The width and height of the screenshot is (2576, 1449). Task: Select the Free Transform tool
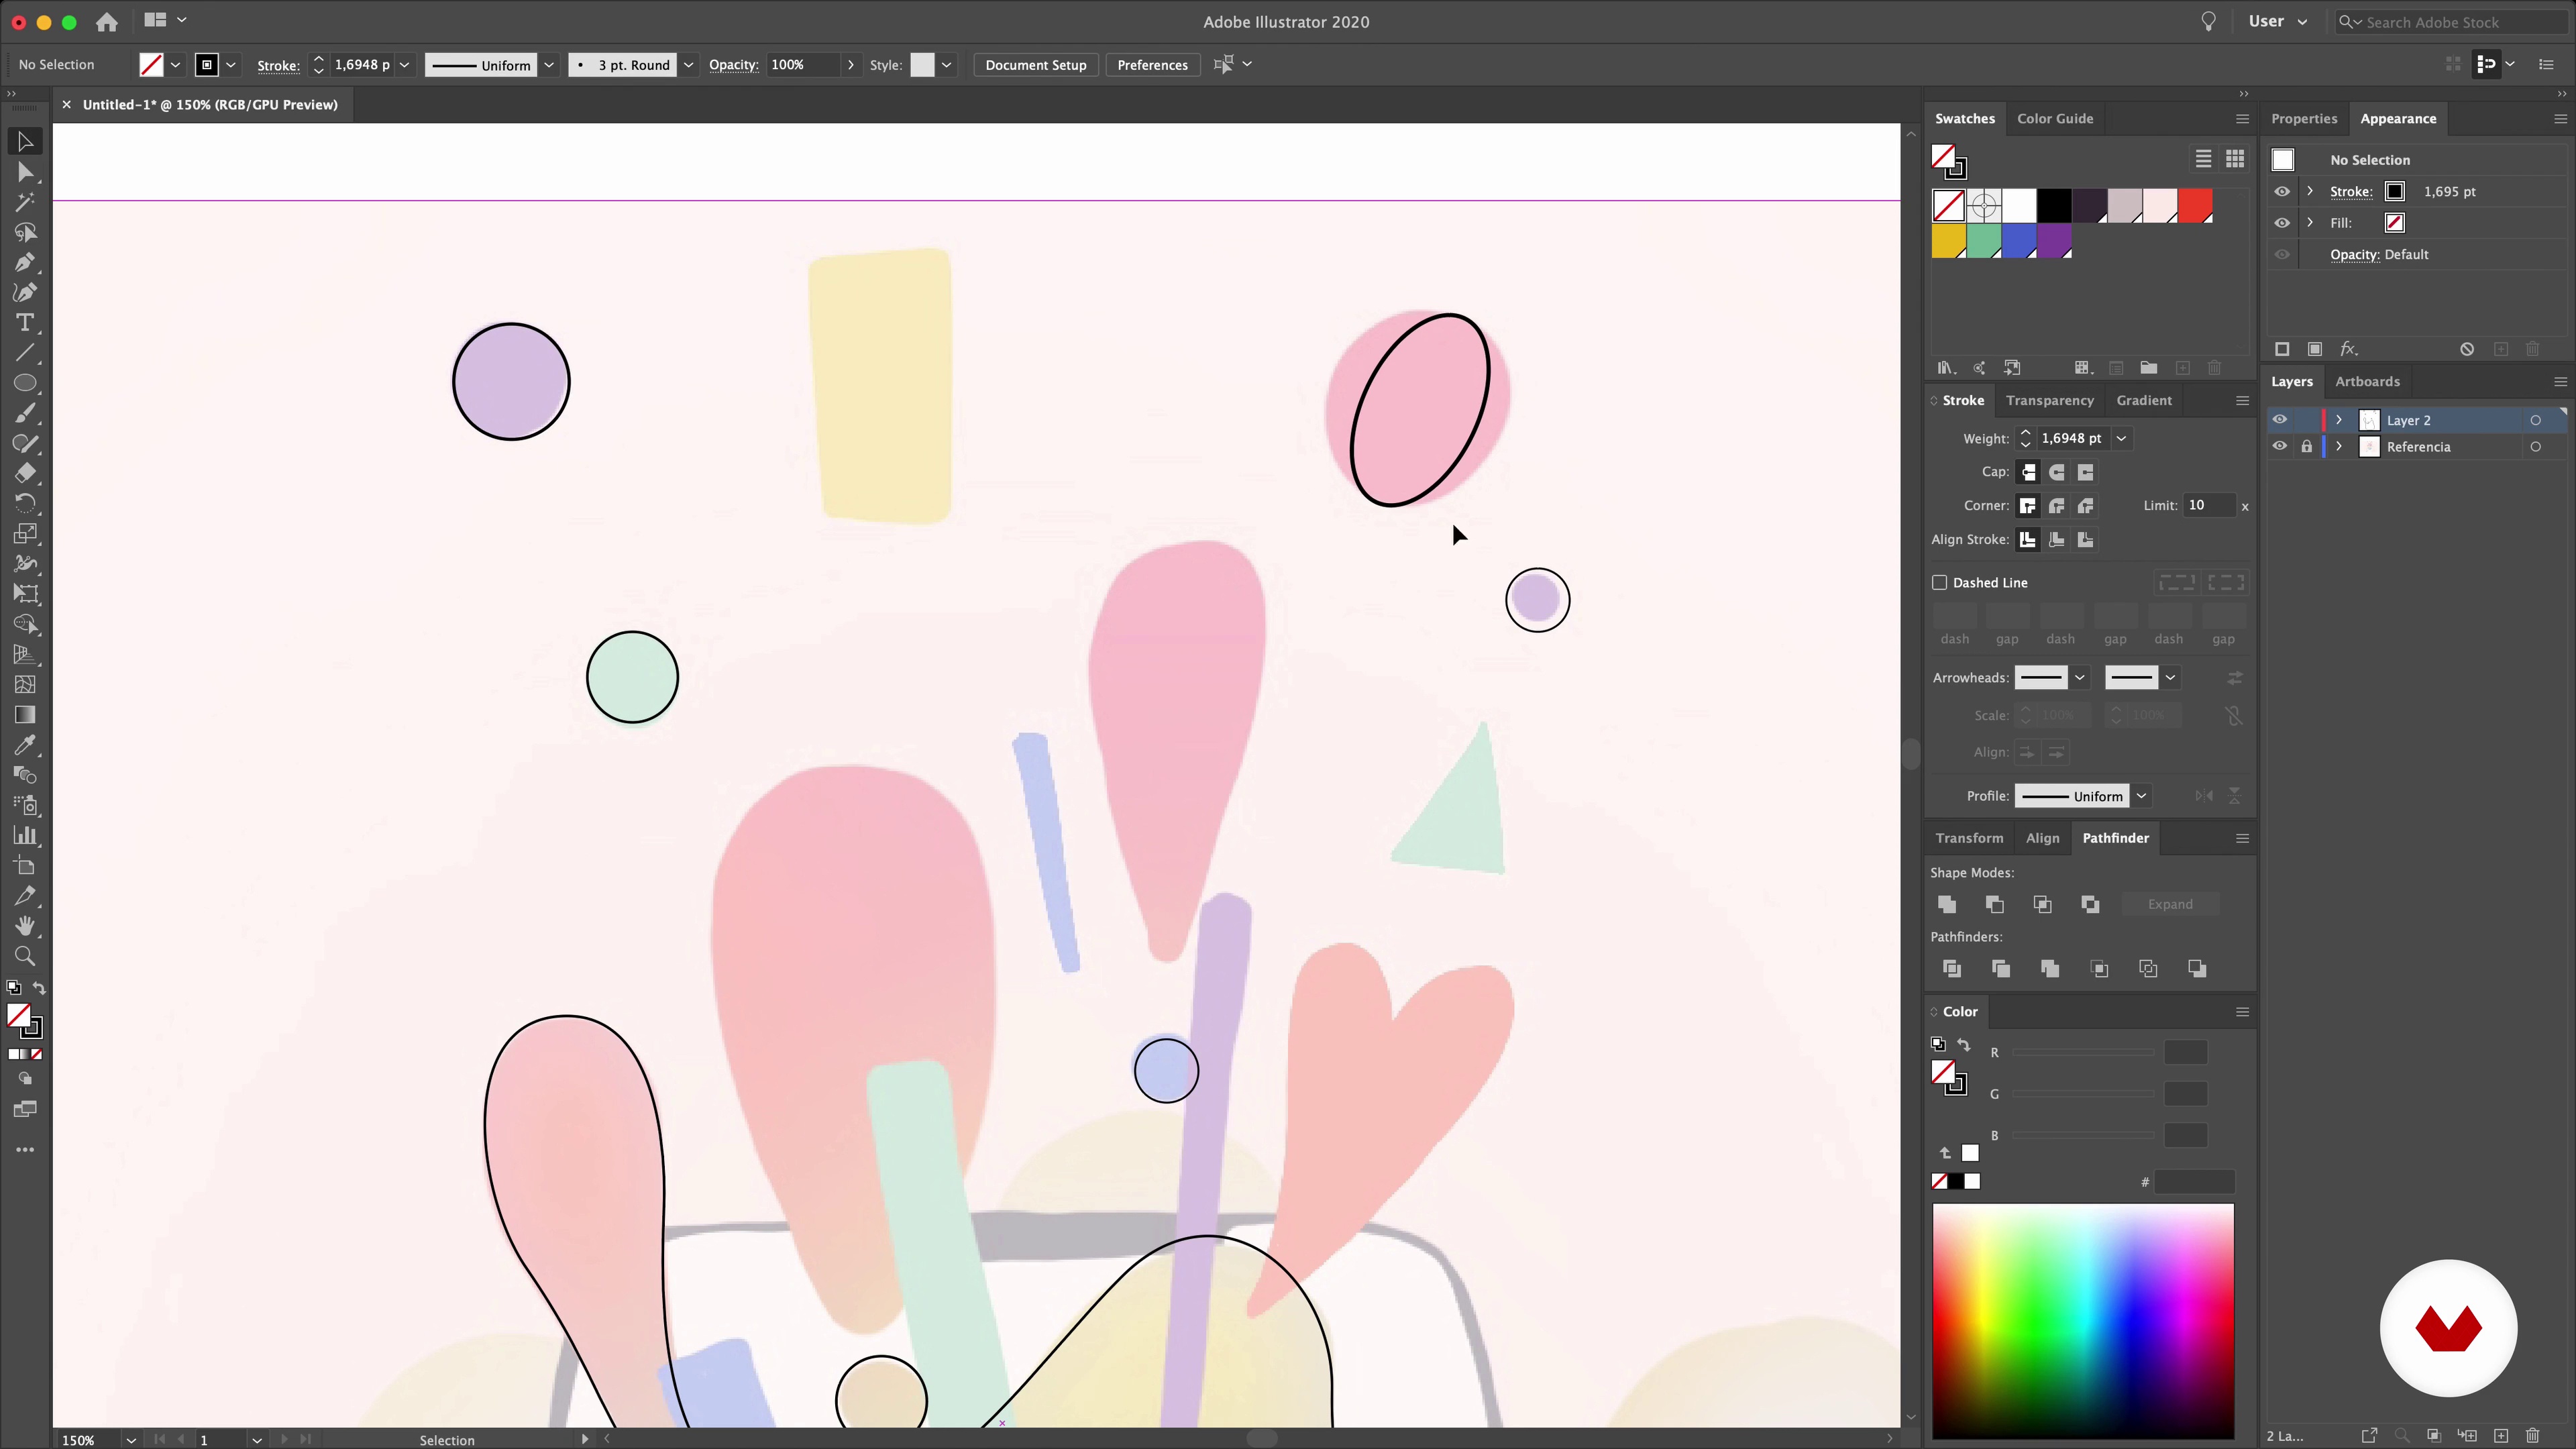[x=25, y=594]
